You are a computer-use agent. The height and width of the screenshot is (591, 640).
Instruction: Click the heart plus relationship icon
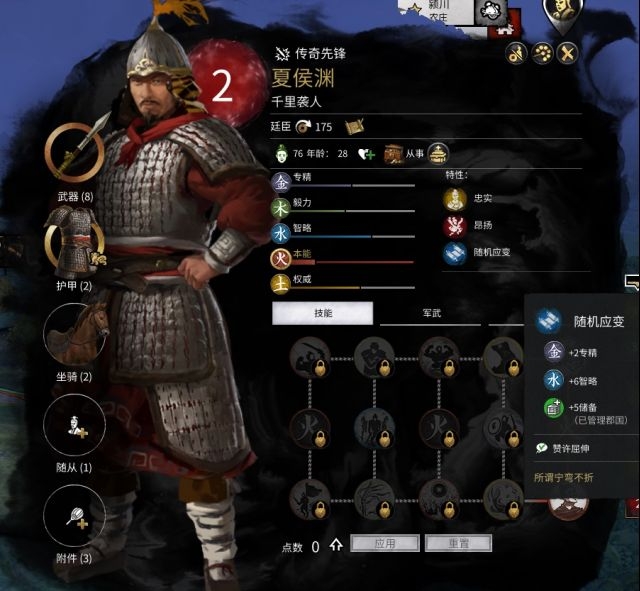(366, 154)
